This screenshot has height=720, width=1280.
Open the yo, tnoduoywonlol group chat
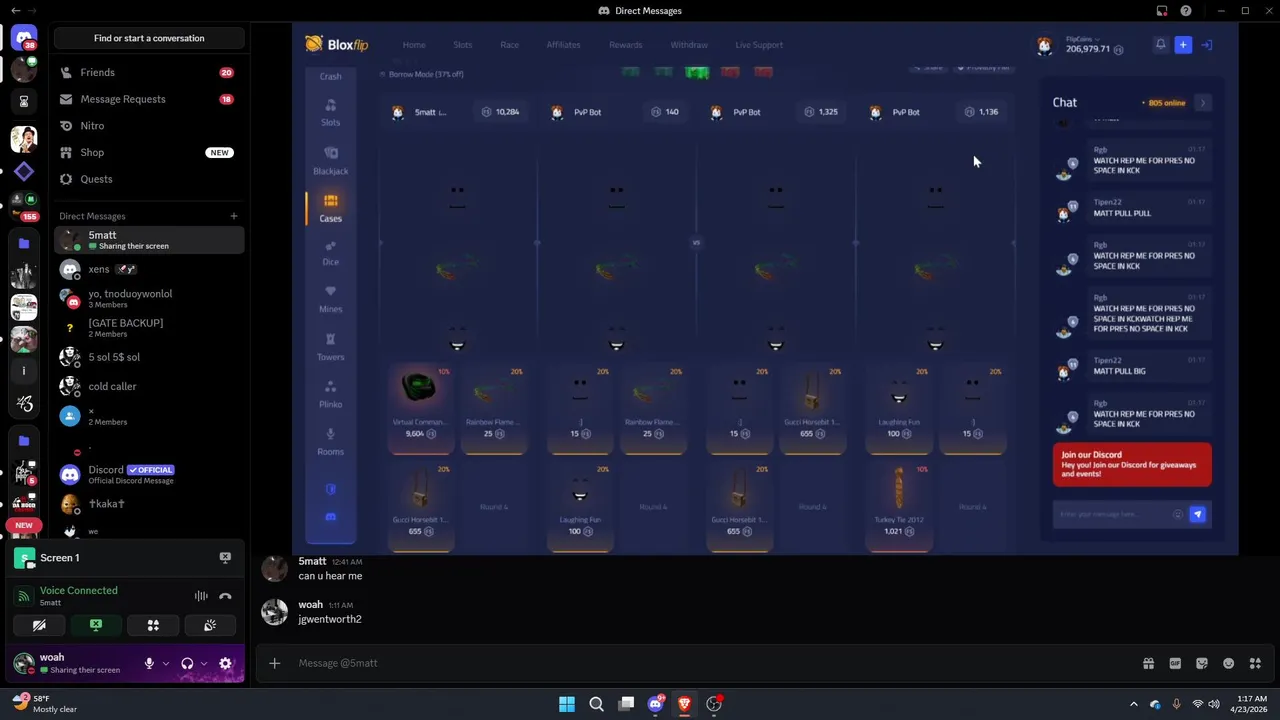(149, 298)
